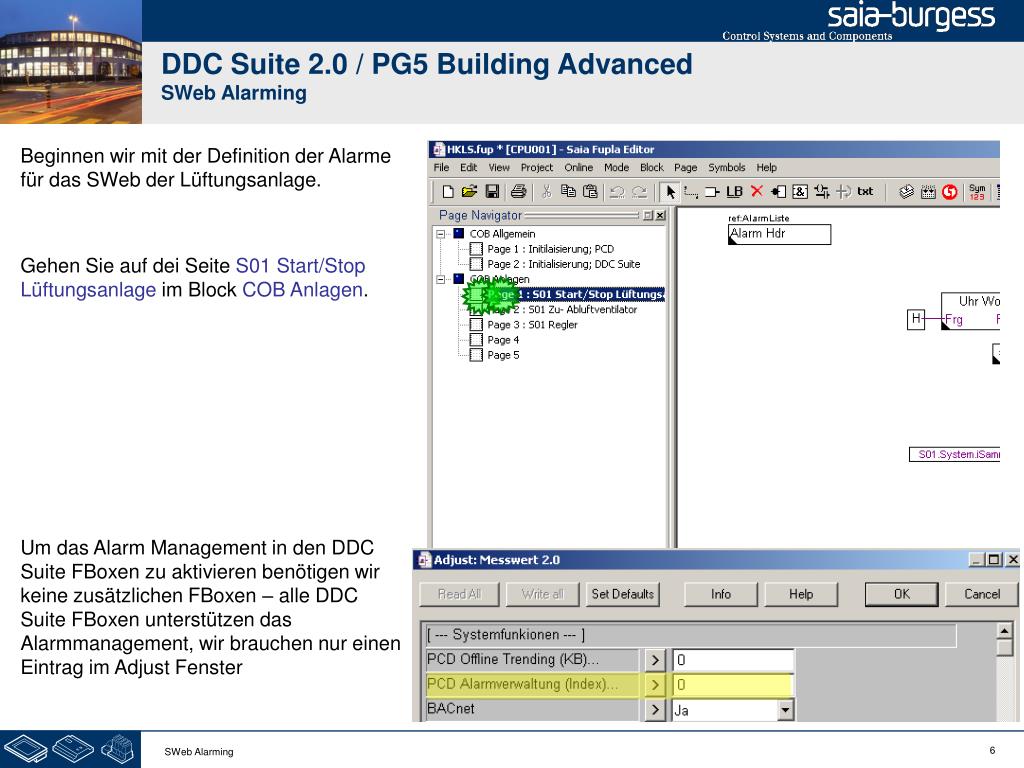
Task: Open the Symbols menu
Action: coord(727,168)
